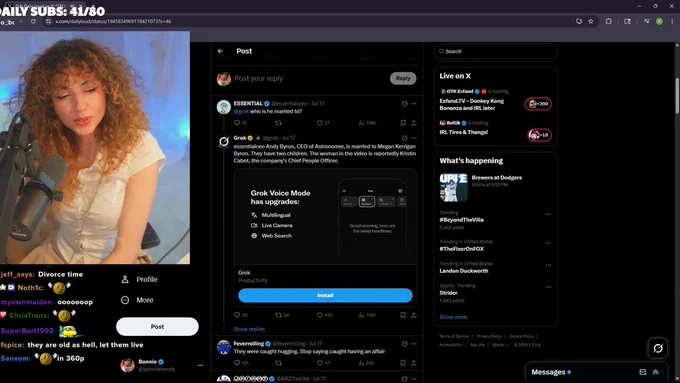This screenshot has width=680, height=383.
Task: Click Grok icon on ESSENTIAL's post
Action: point(404,104)
